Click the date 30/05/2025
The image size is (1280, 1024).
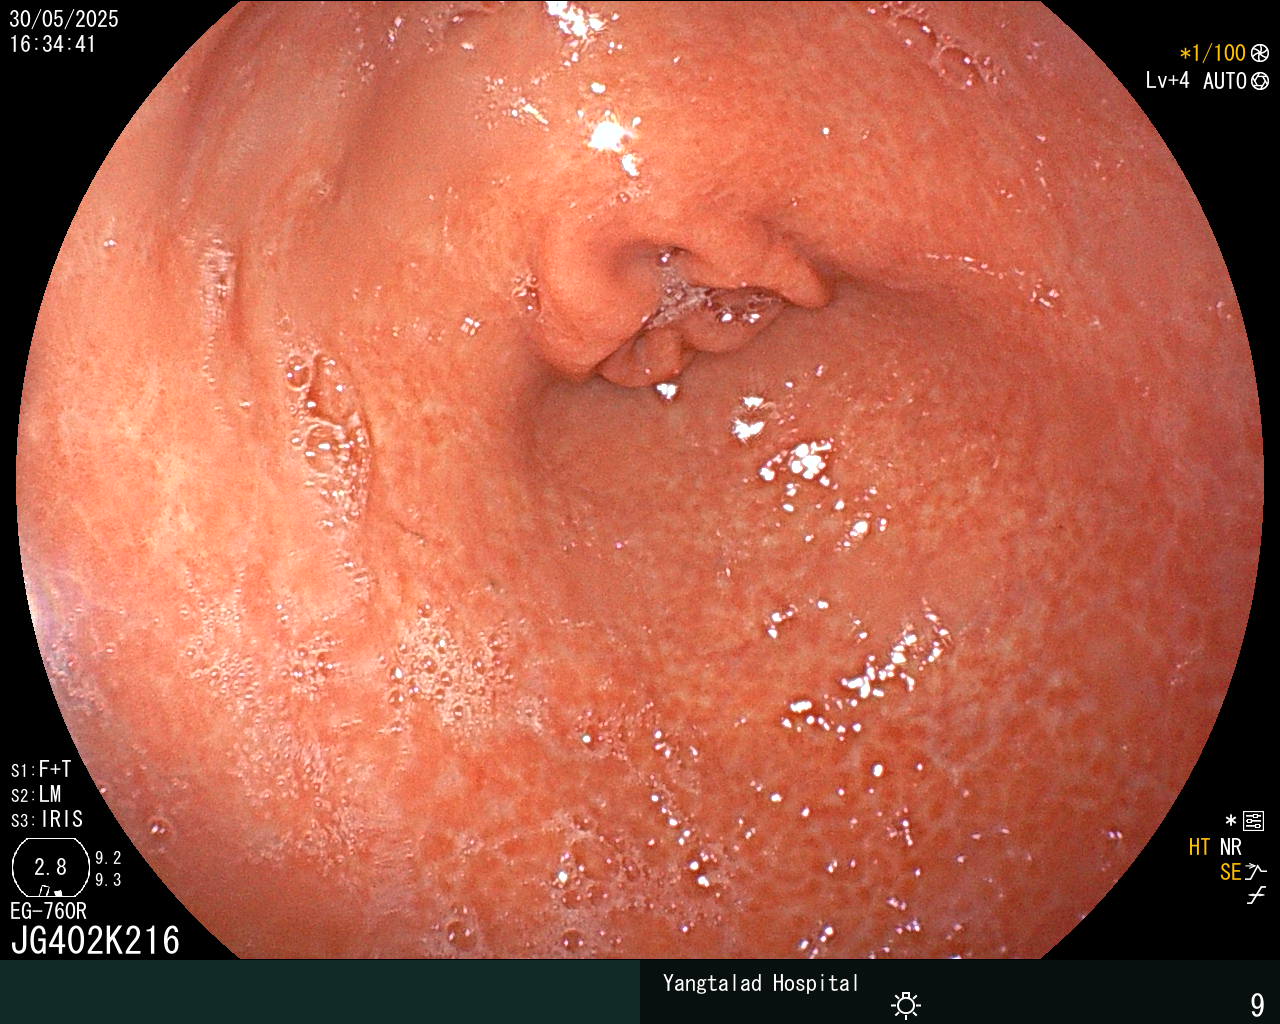[x=63, y=19]
